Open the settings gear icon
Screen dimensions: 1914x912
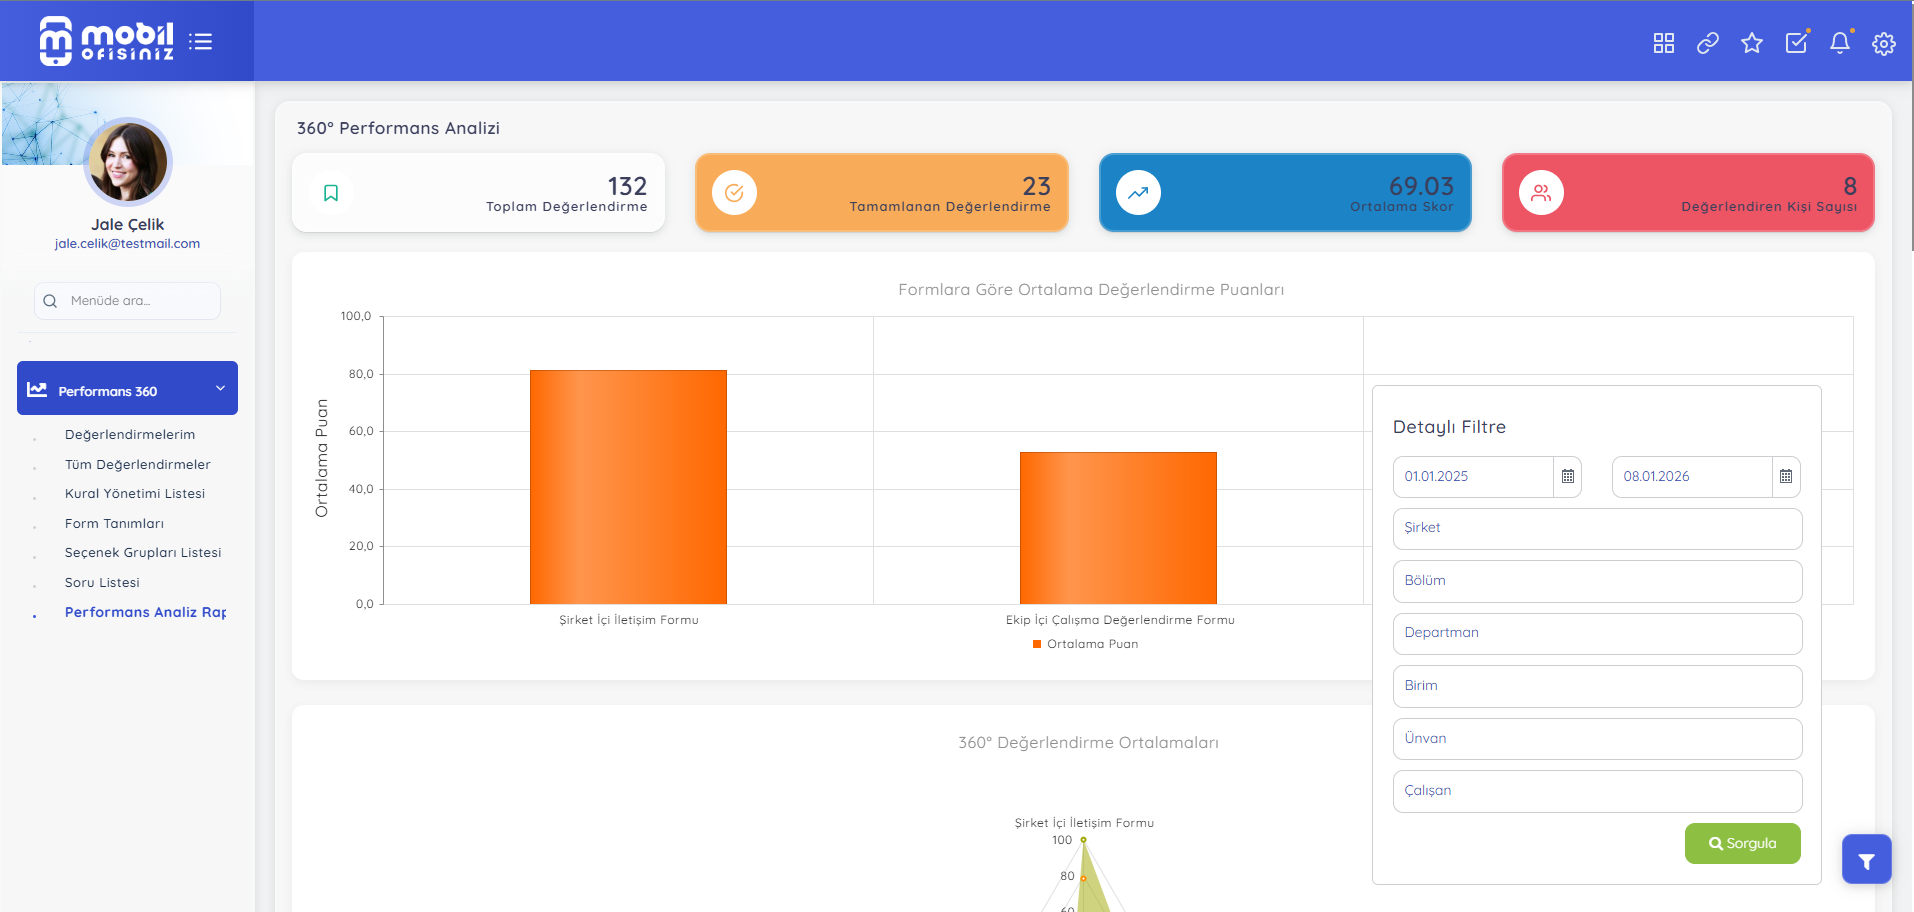tap(1883, 43)
